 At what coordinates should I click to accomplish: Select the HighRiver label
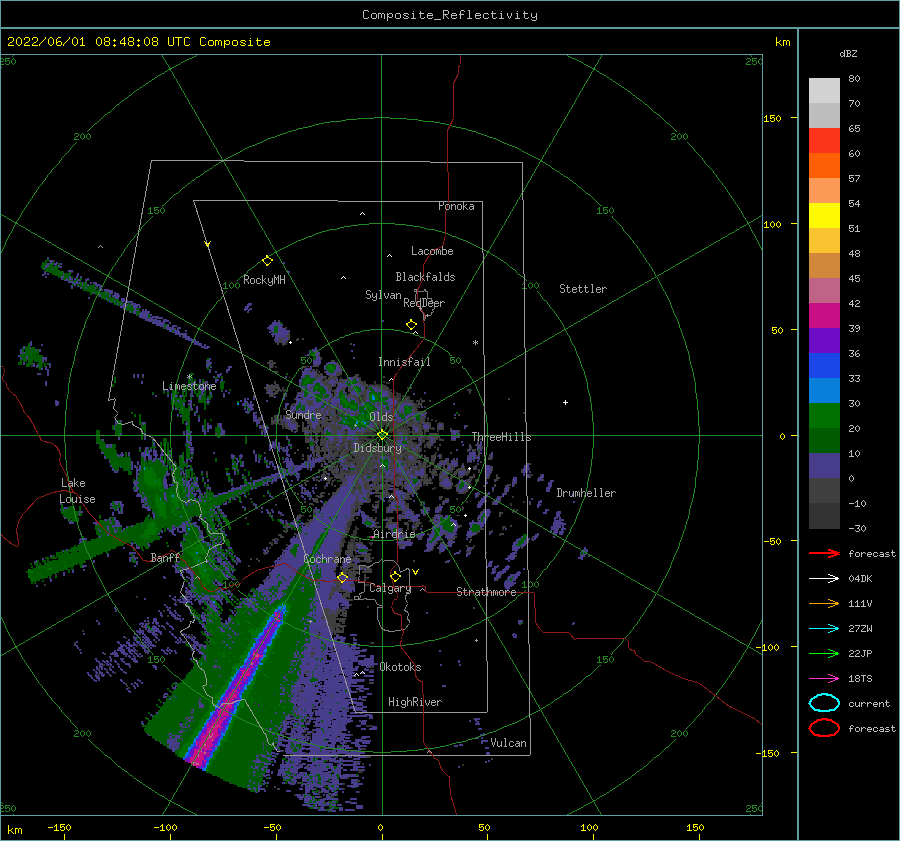click(415, 702)
